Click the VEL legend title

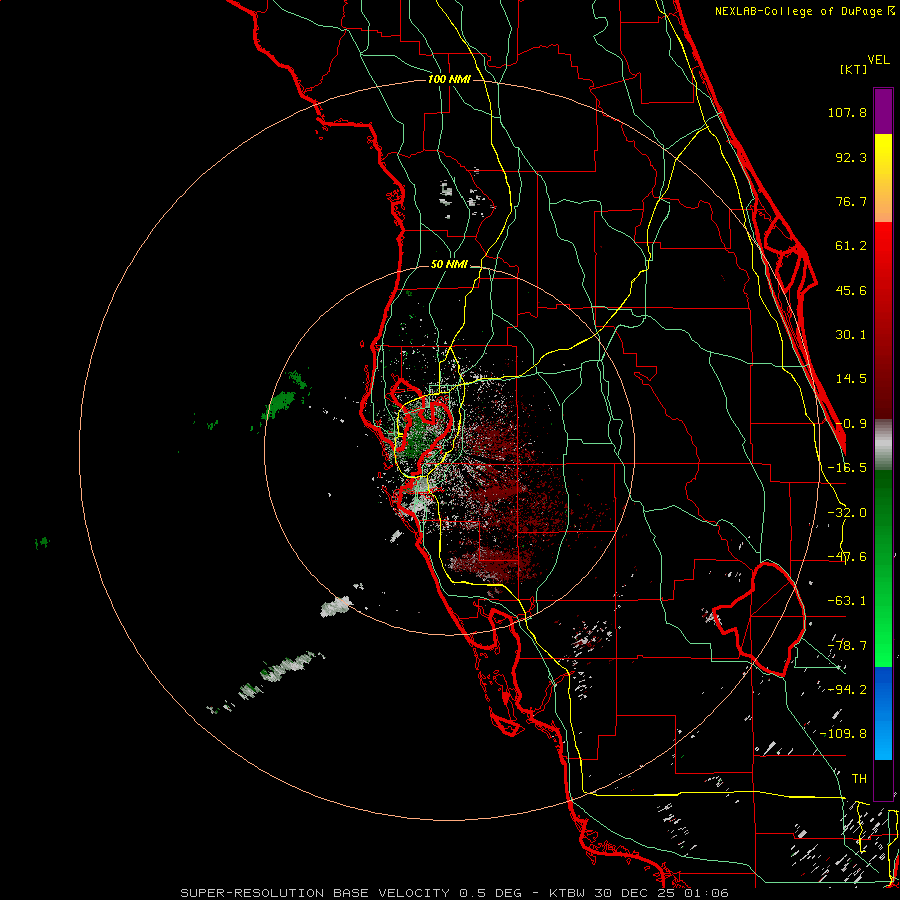coord(879,60)
